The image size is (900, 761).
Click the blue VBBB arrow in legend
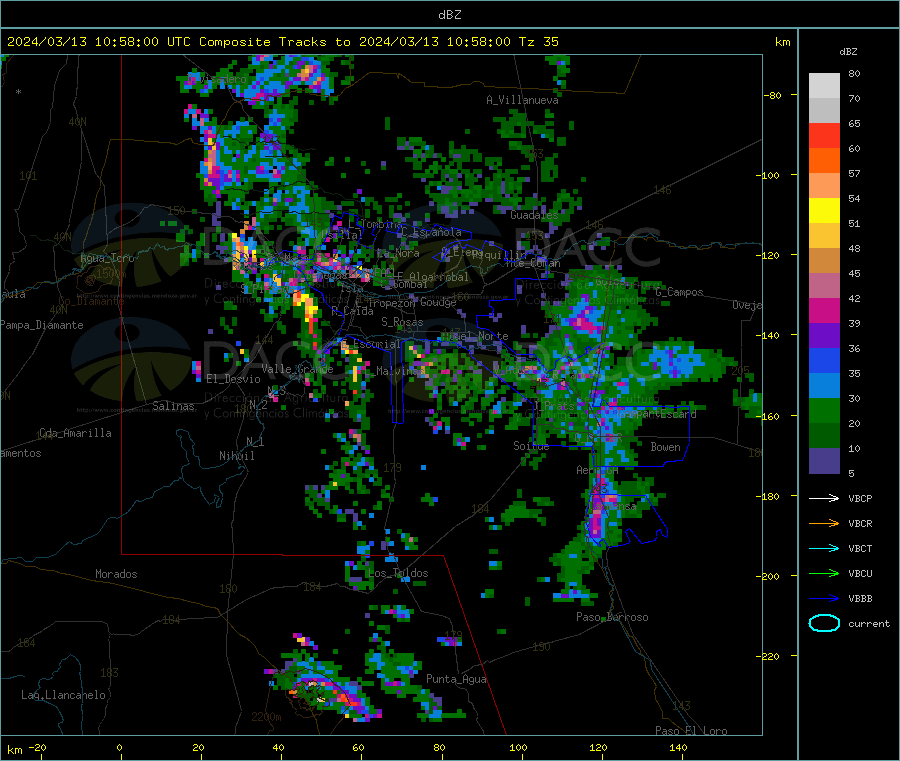tap(824, 599)
